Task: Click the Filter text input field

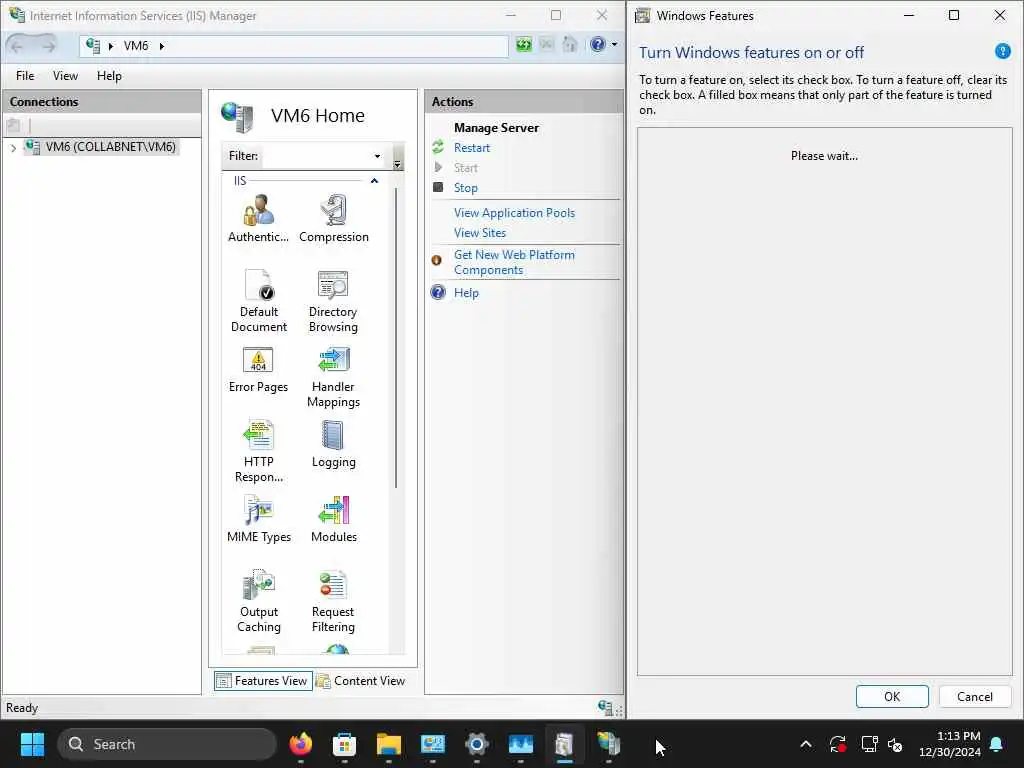Action: (315, 156)
